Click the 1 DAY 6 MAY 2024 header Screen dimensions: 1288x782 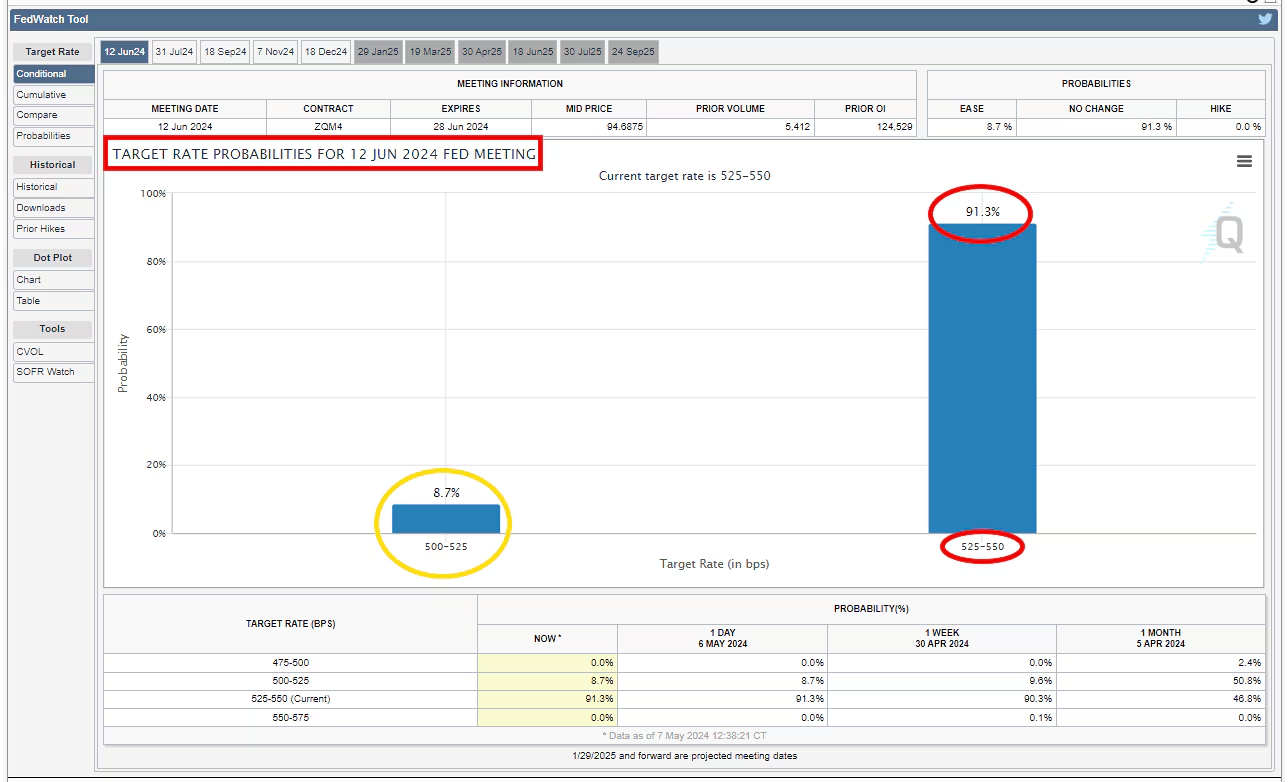pos(722,639)
